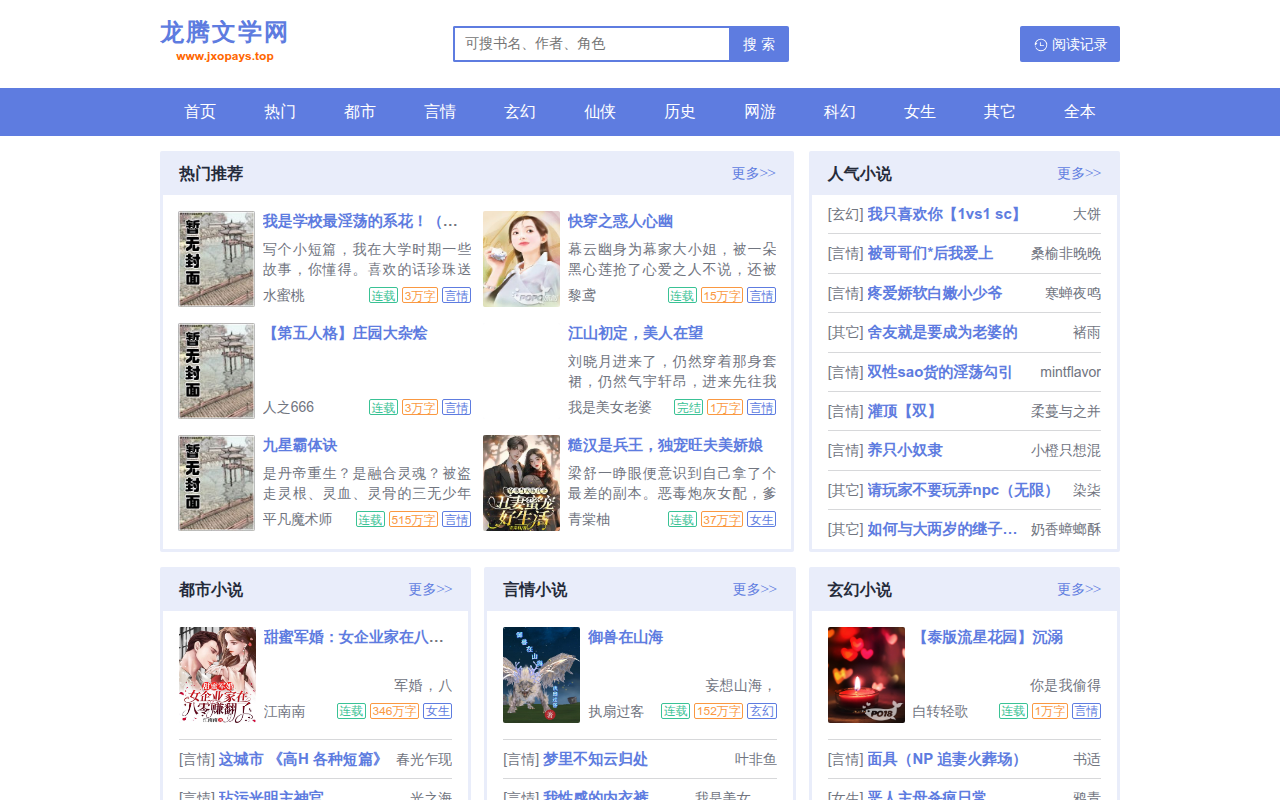Open the 科幻 category

[x=840, y=112]
